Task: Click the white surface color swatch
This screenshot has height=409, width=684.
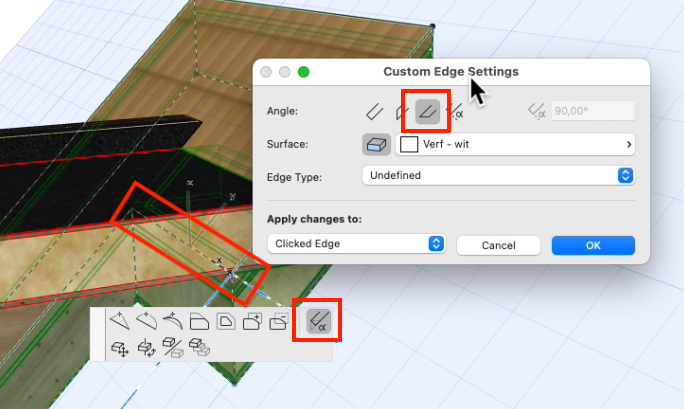Action: (x=409, y=144)
